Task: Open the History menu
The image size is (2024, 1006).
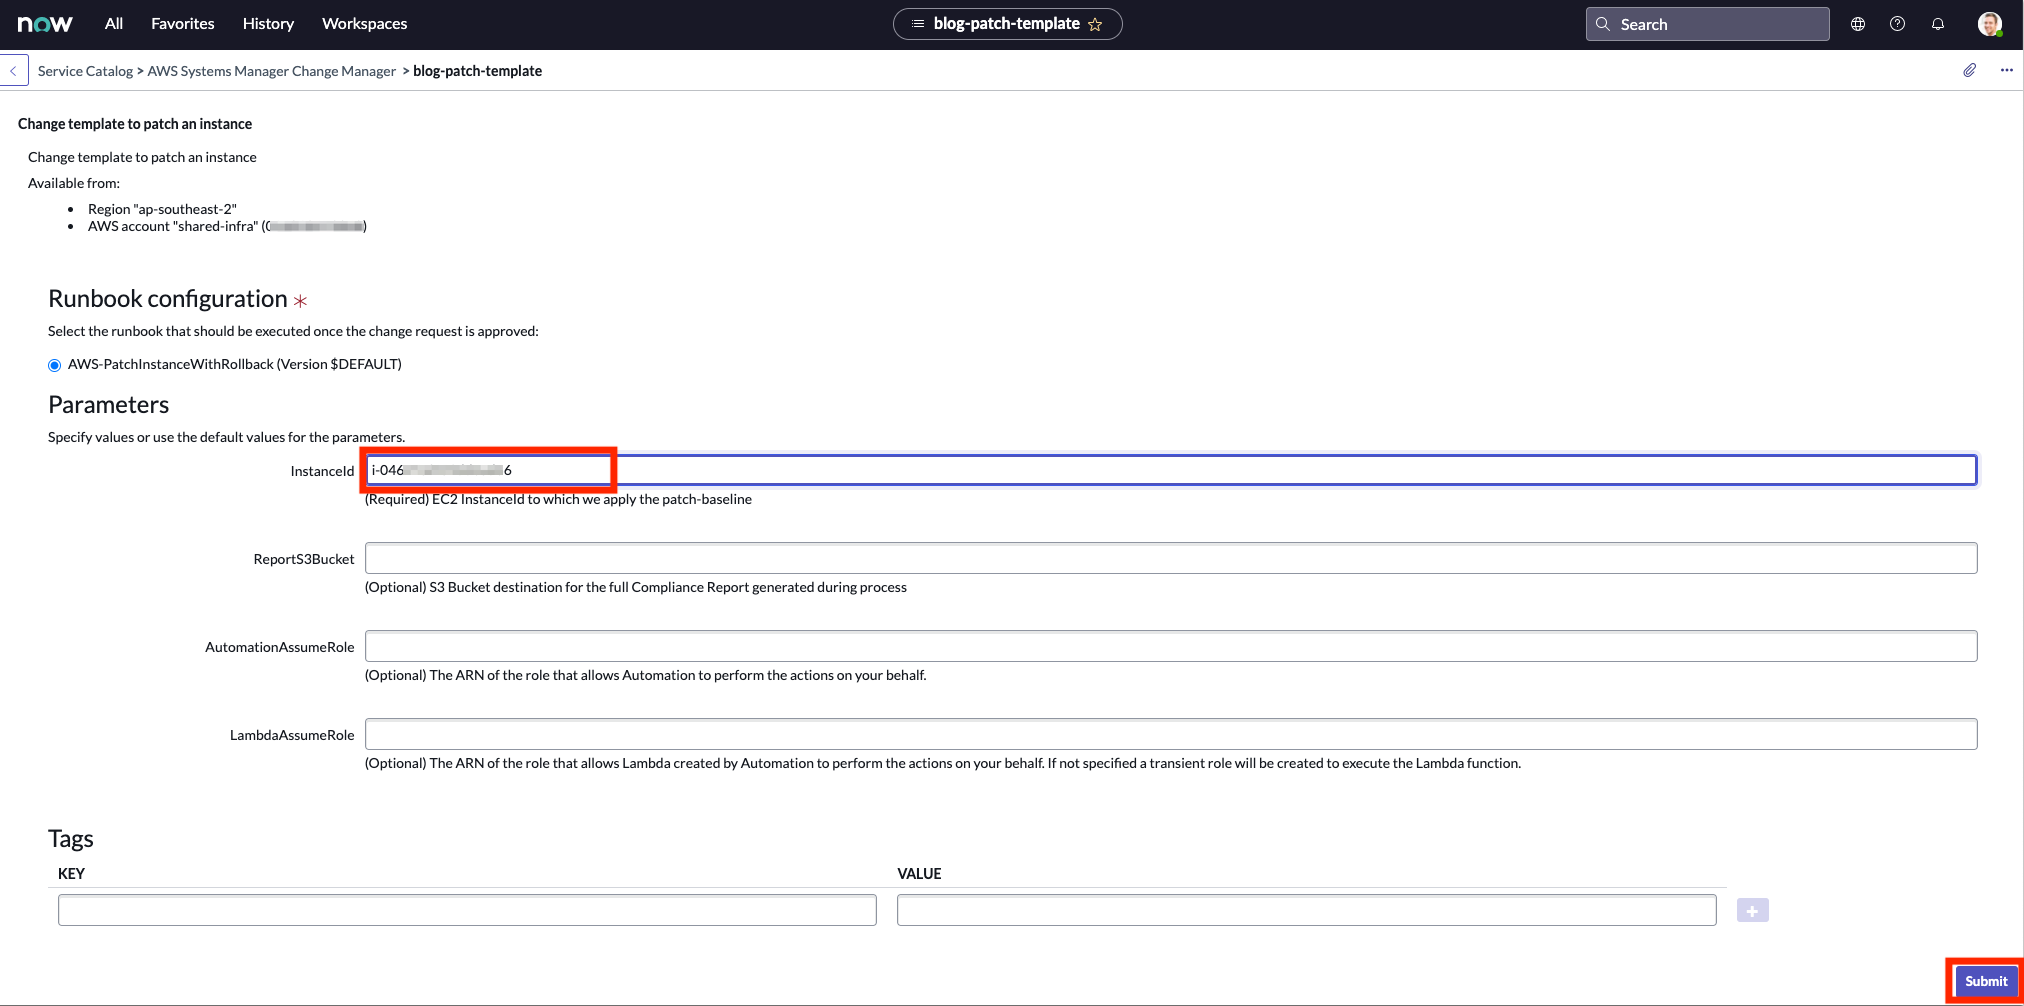Action: (x=267, y=23)
